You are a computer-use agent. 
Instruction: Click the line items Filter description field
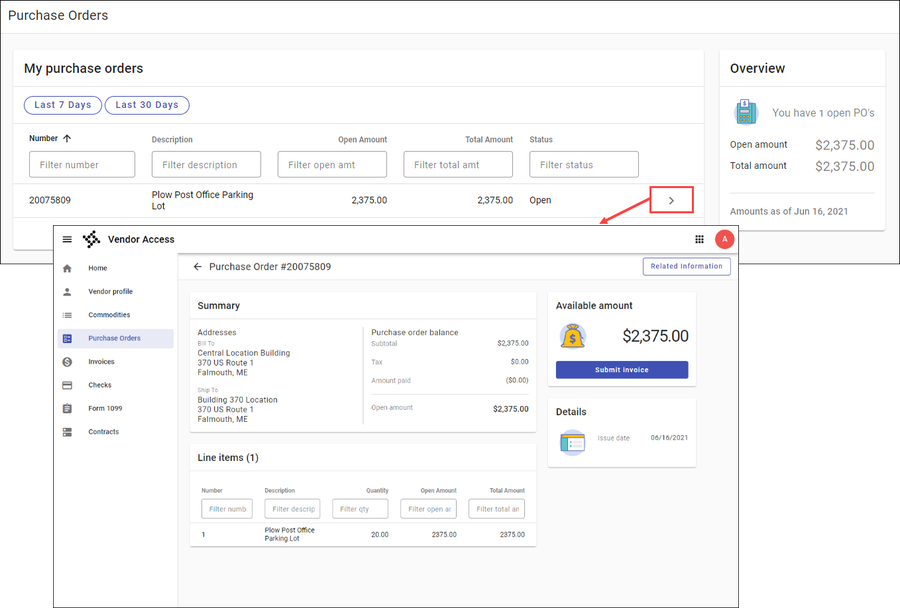[x=292, y=509]
